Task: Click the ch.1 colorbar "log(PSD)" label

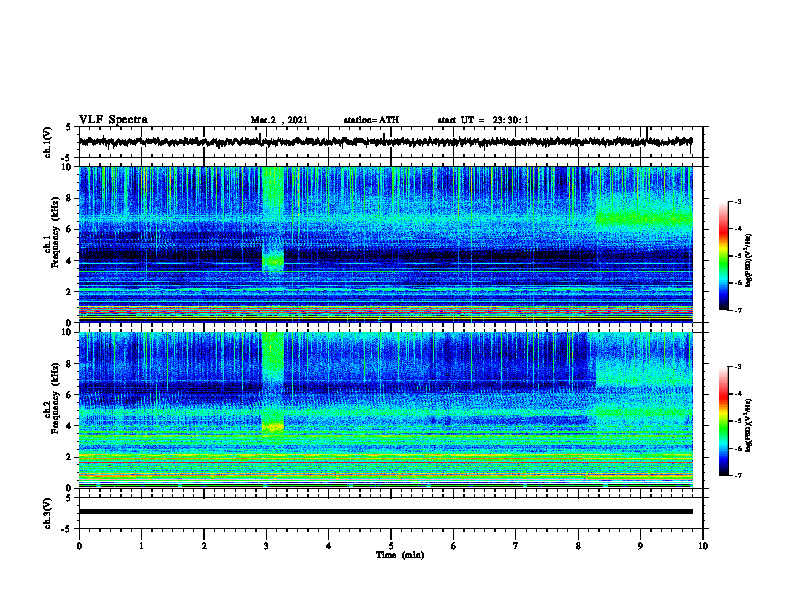Action: (749, 261)
